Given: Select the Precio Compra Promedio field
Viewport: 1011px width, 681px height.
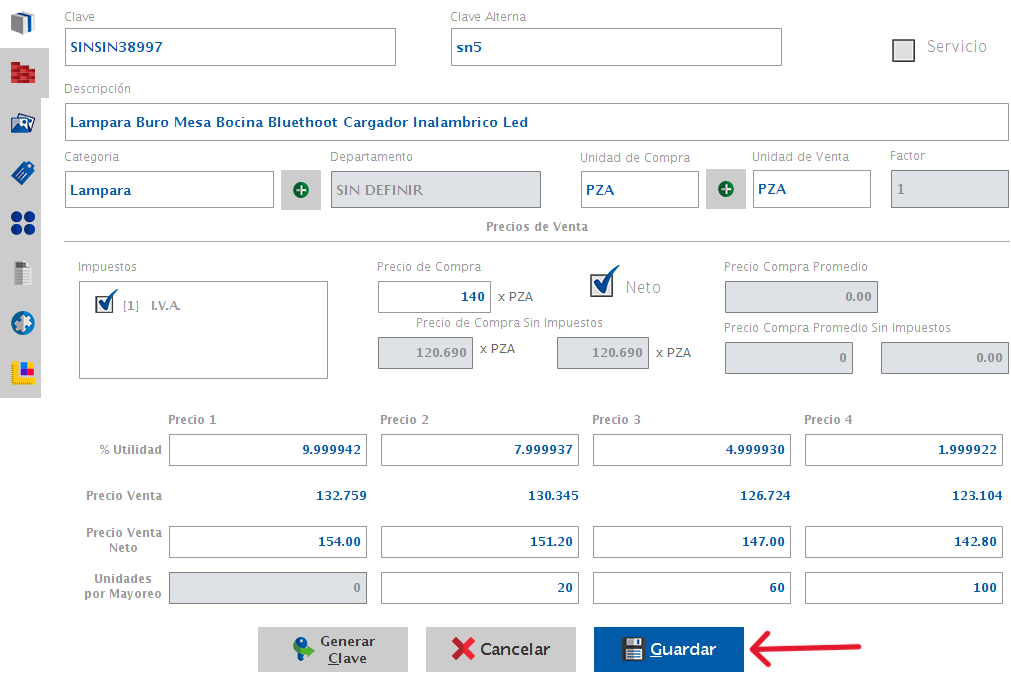Looking at the screenshot, I should coord(801,297).
